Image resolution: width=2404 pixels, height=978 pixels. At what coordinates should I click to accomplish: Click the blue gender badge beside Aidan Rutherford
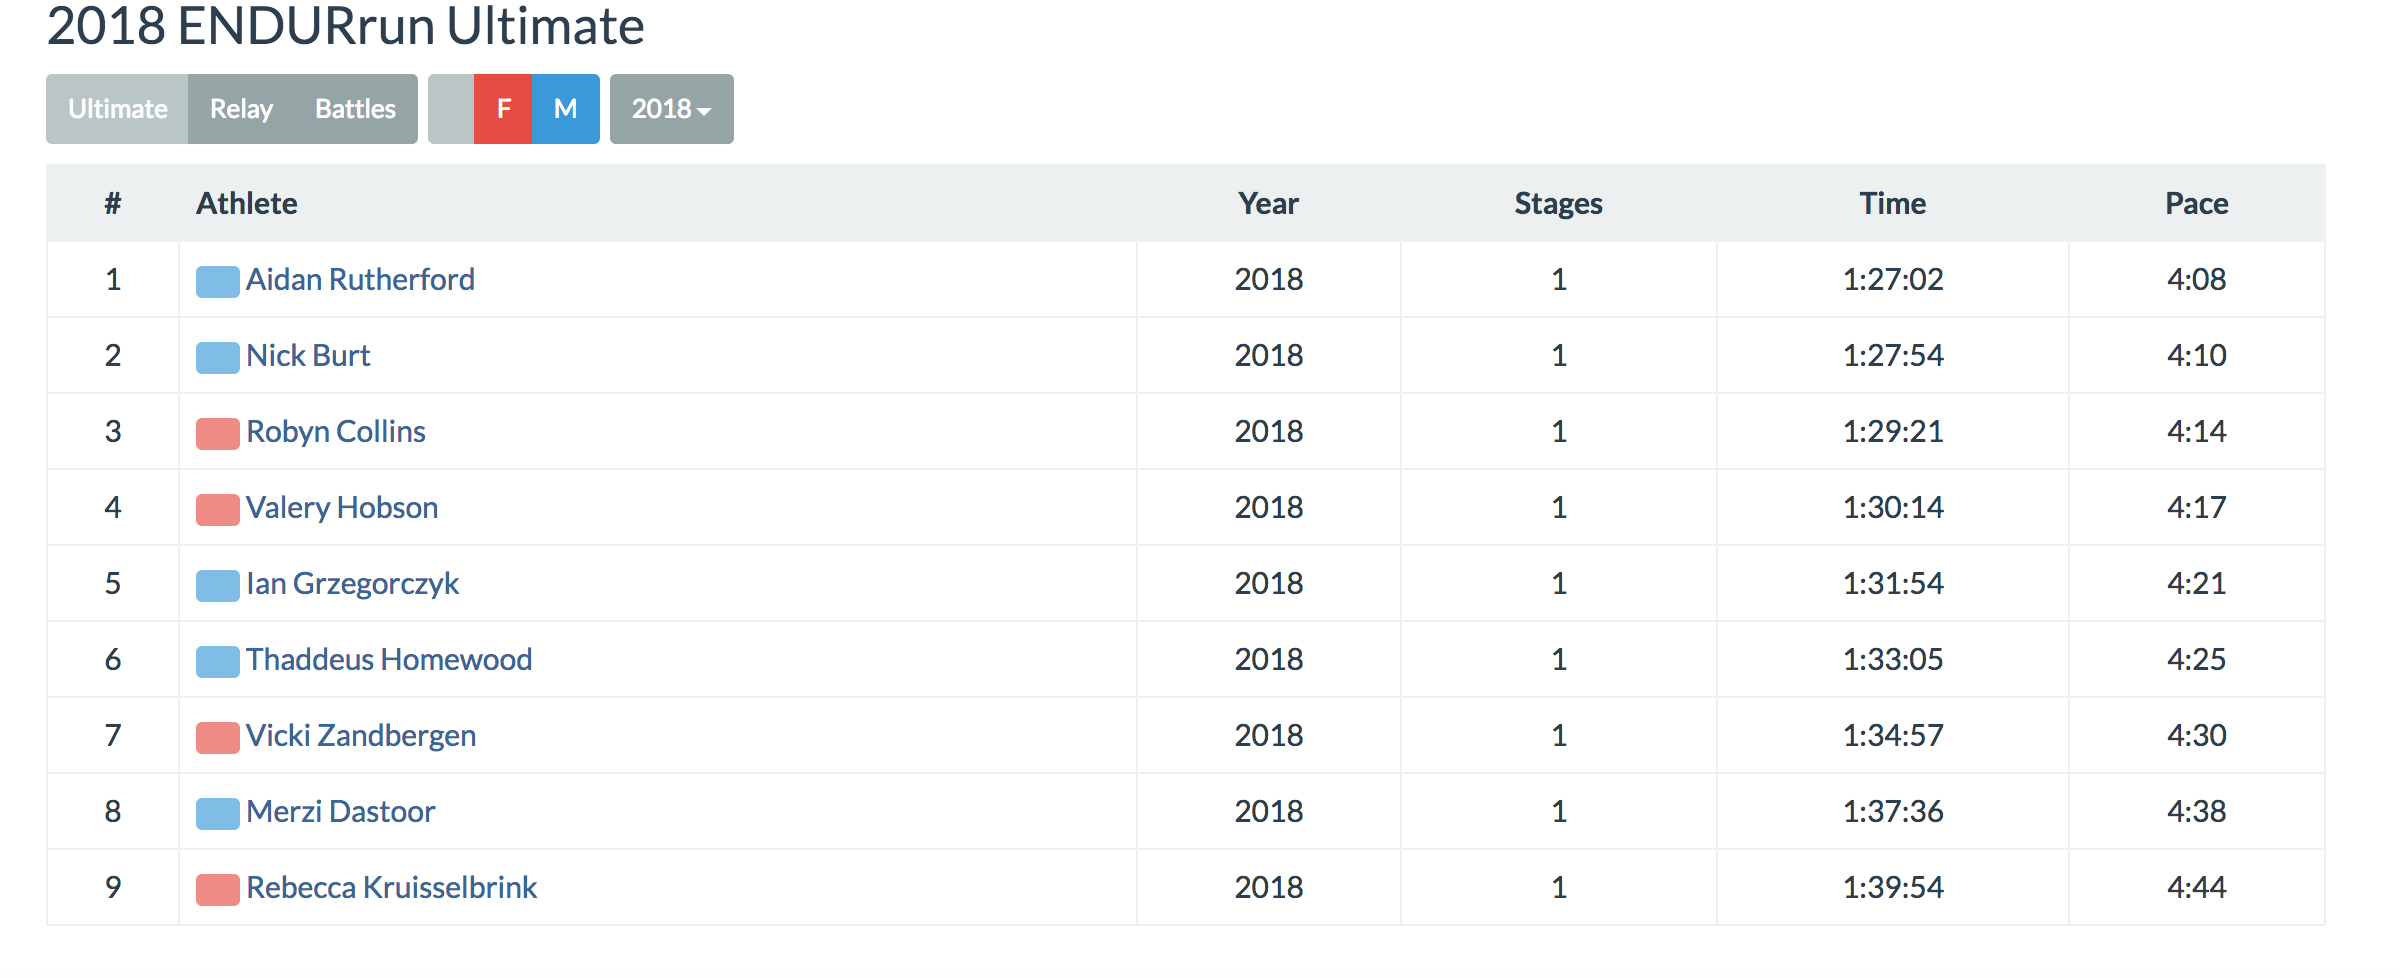[217, 281]
